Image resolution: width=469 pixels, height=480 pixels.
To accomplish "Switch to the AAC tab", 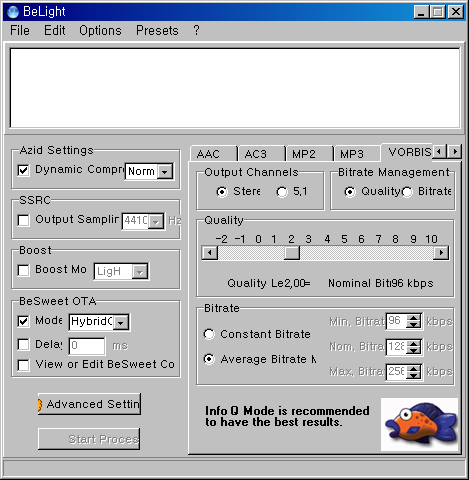I will click(x=213, y=154).
